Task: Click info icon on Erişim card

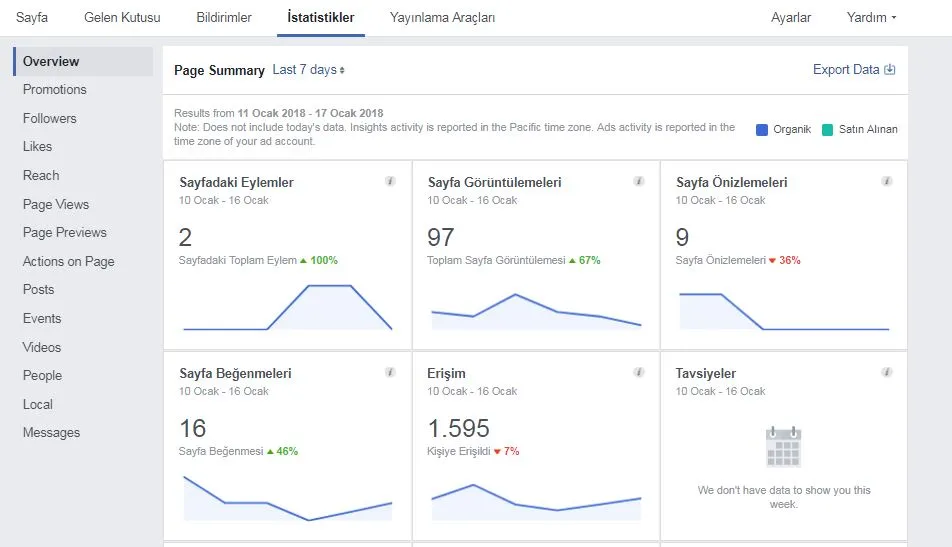Action: (639, 372)
